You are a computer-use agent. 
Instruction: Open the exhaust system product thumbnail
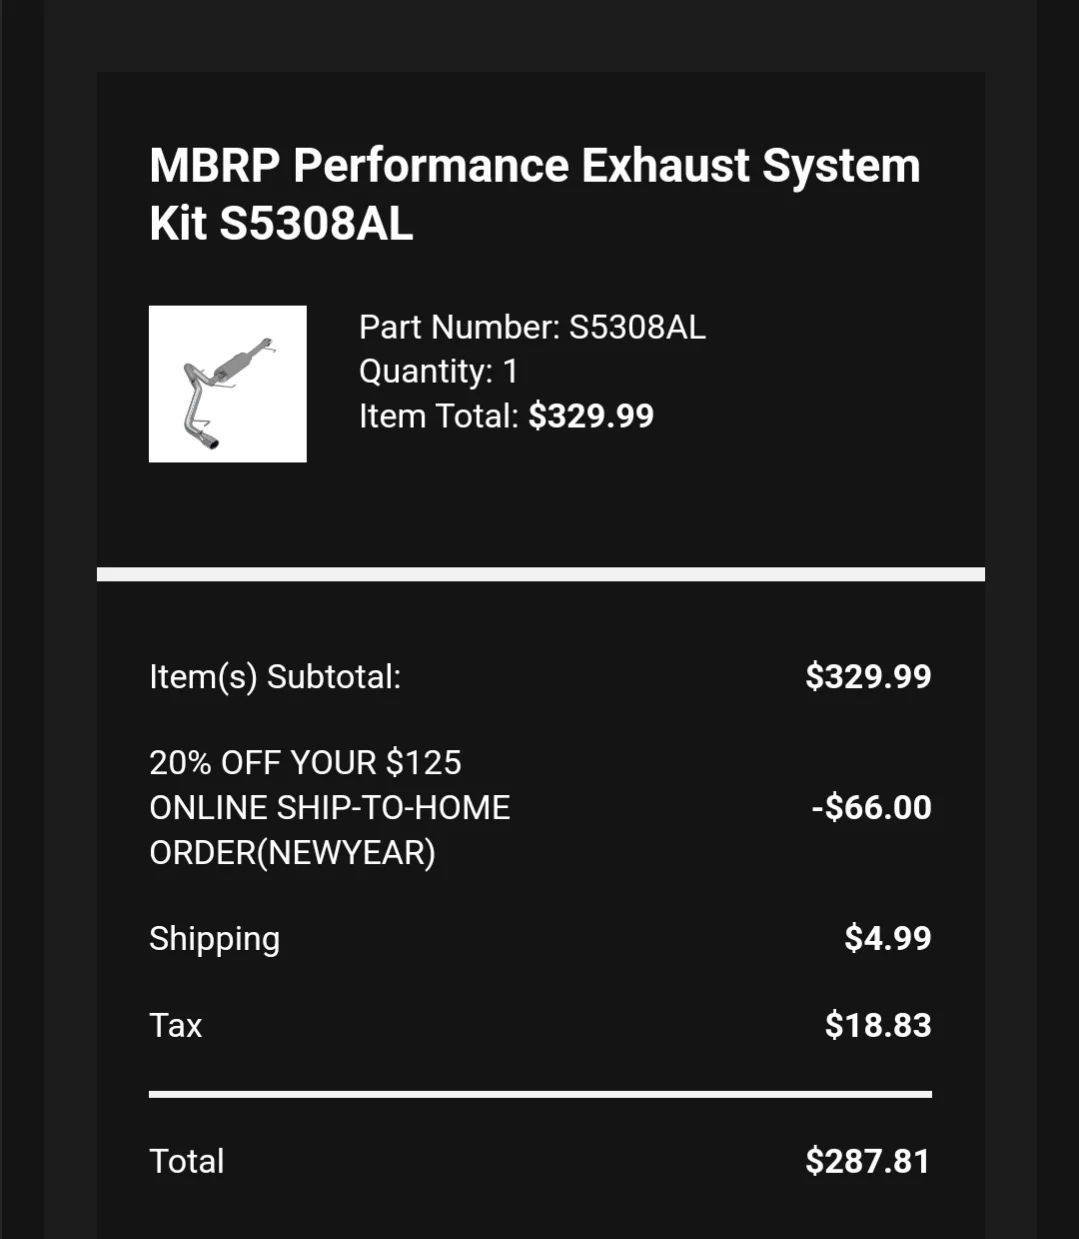(x=227, y=384)
